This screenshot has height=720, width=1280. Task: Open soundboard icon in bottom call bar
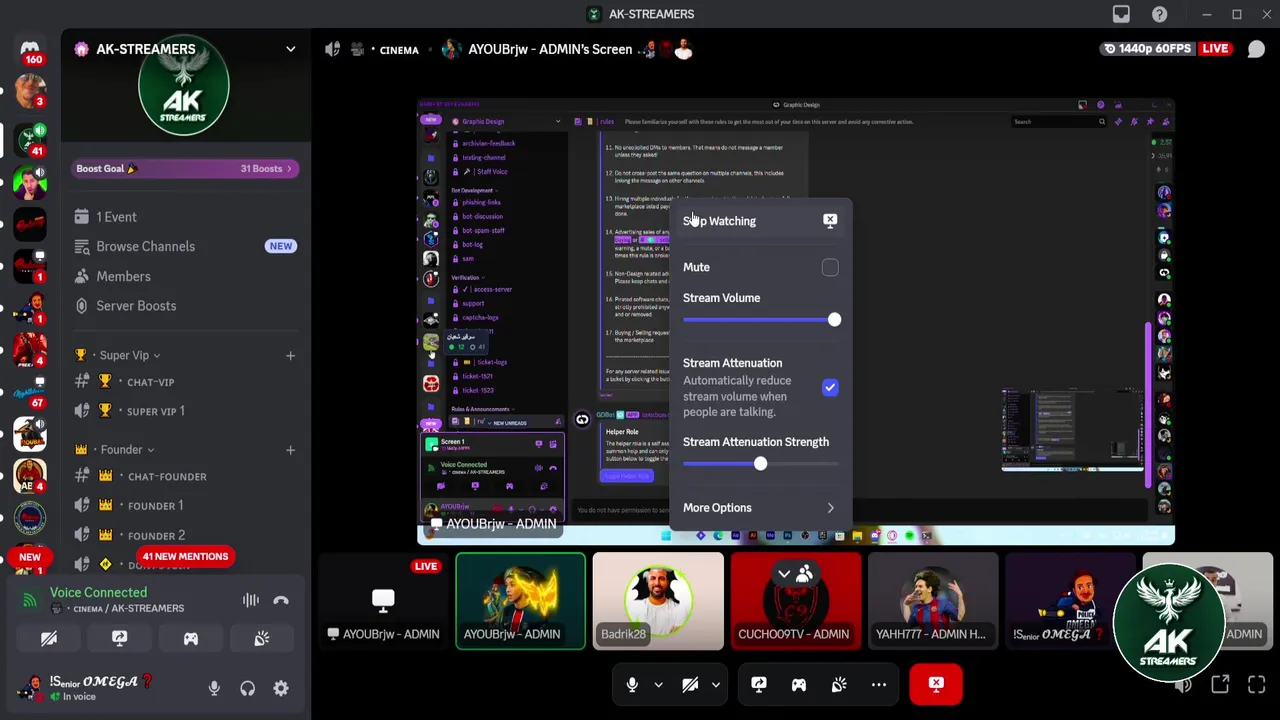coord(839,684)
